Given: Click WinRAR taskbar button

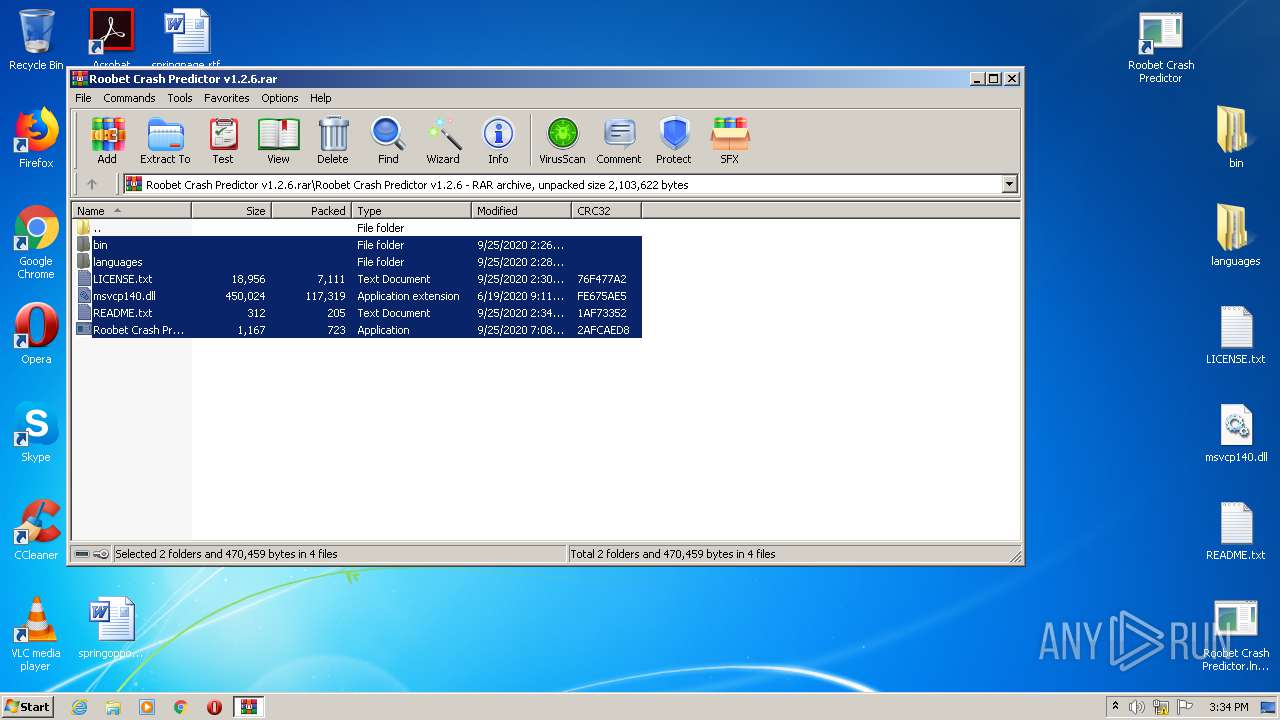Looking at the screenshot, I should click(248, 706).
